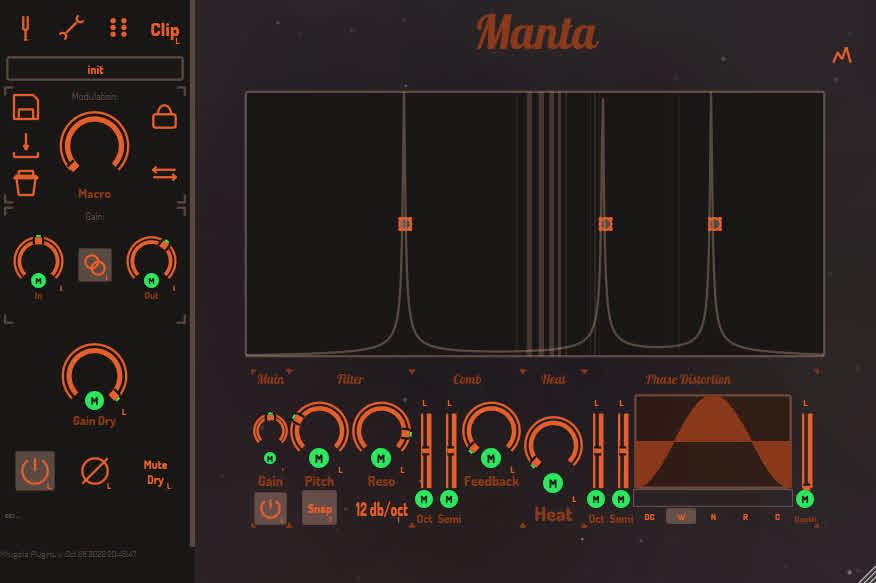Toggle the Snap button
The image size is (876, 583).
coord(319,508)
